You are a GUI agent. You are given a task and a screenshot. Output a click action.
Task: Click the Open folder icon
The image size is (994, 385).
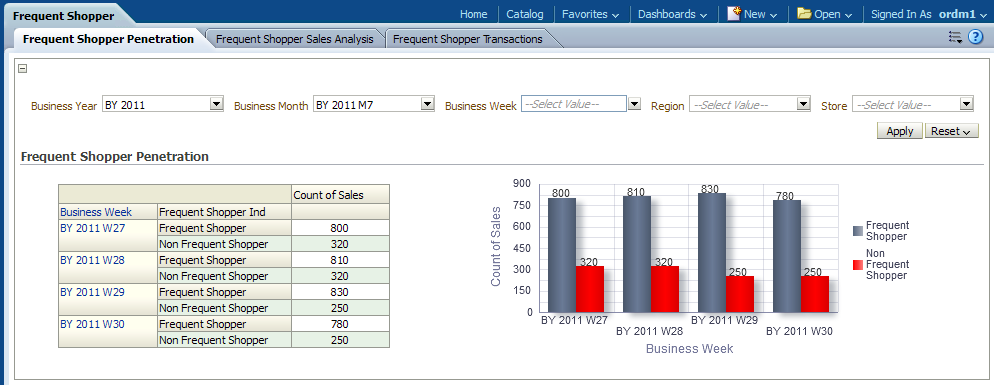[x=804, y=13]
